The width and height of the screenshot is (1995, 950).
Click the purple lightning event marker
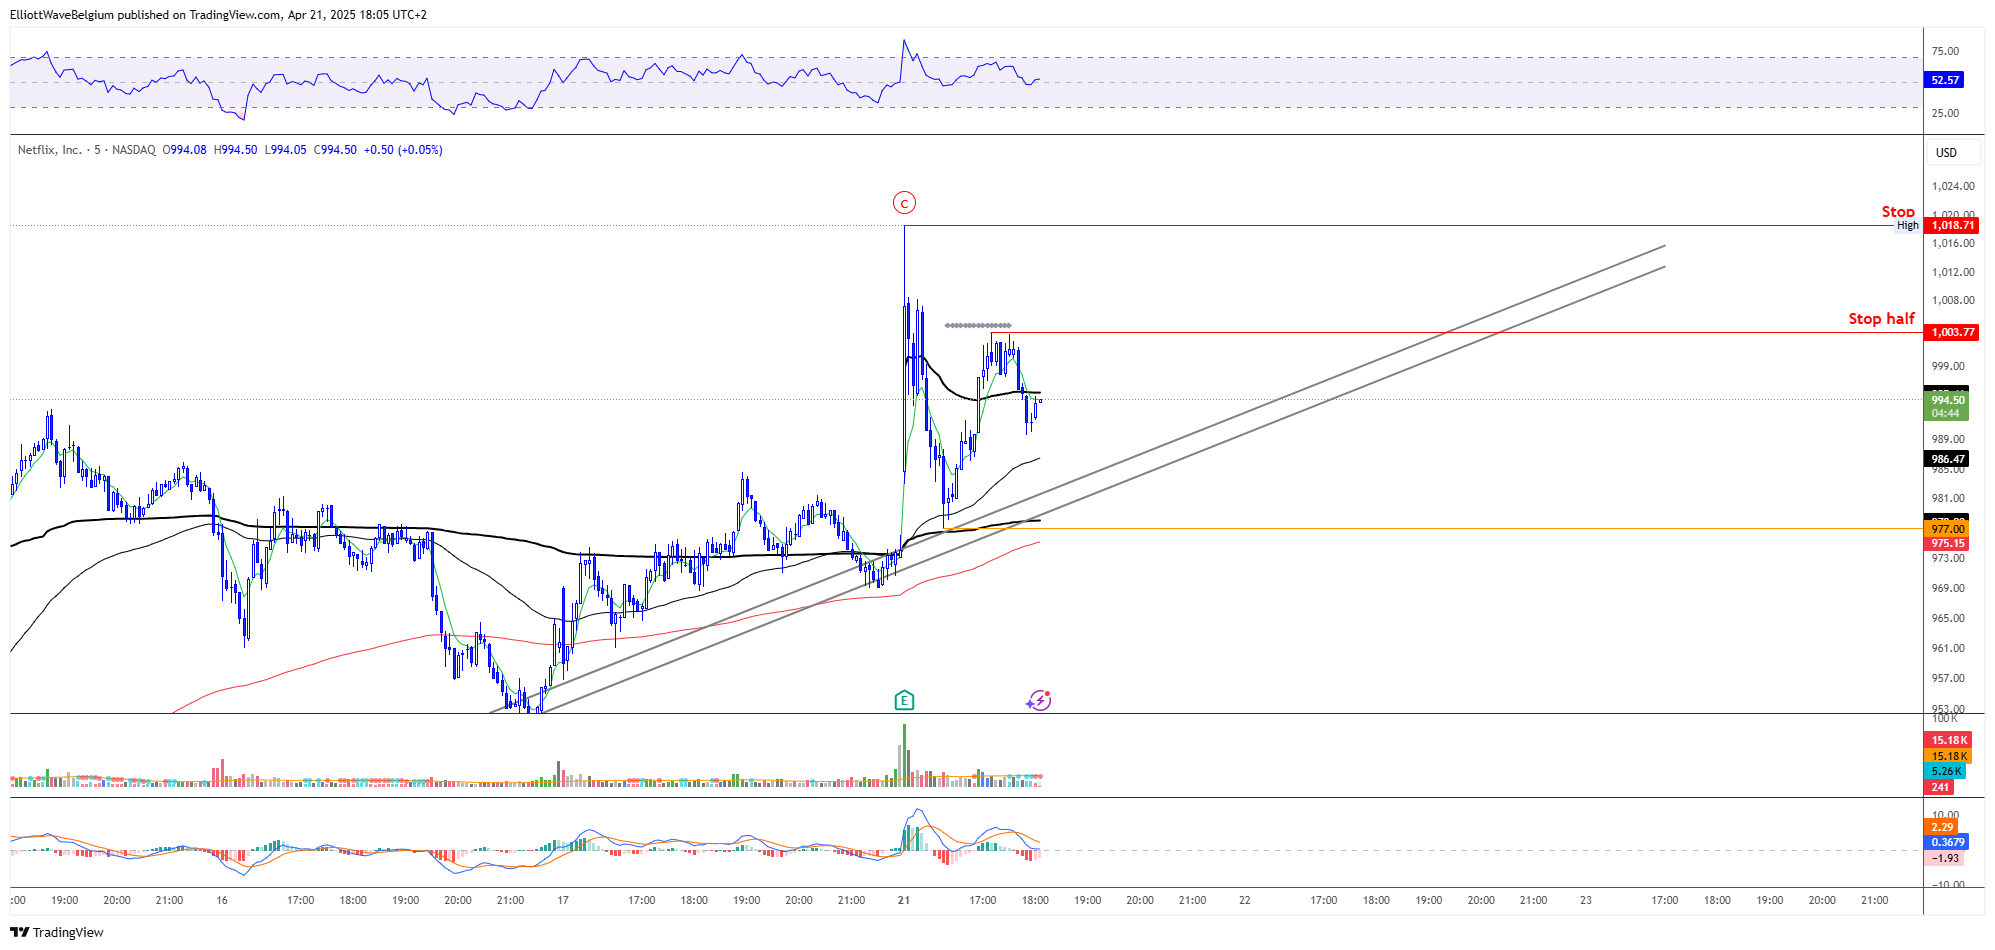click(x=1039, y=700)
